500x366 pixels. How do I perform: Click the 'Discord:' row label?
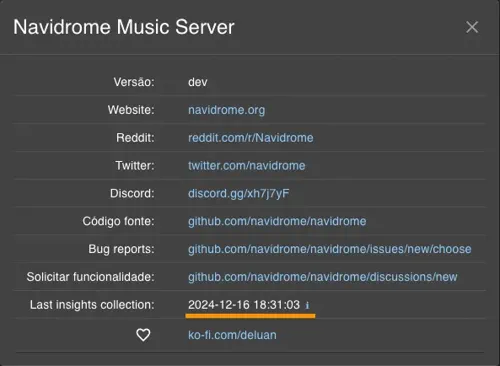click(132, 194)
